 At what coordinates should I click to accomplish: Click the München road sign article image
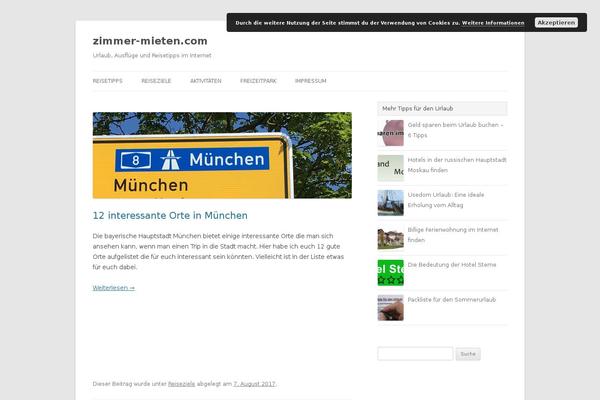click(222, 155)
